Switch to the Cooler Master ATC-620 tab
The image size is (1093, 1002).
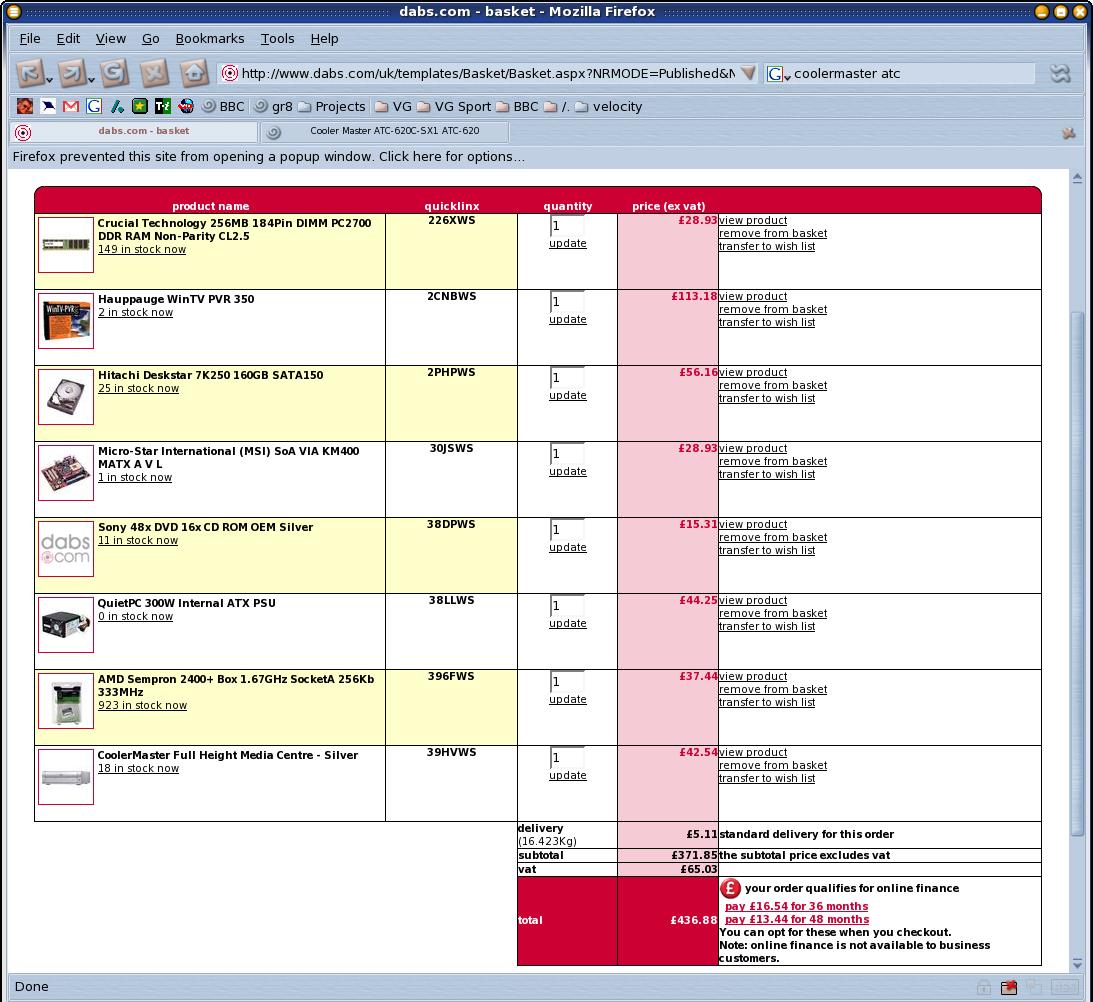[x=385, y=131]
